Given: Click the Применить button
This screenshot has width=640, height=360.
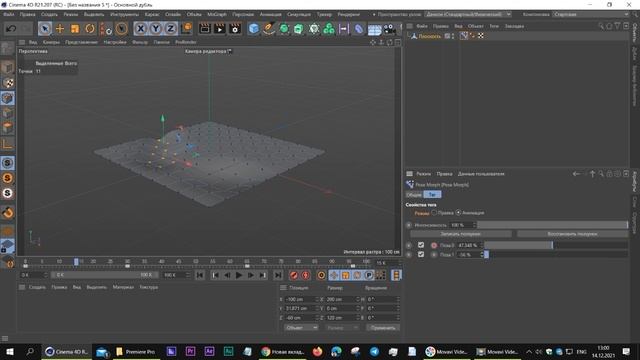Looking at the screenshot, I should [x=383, y=328].
